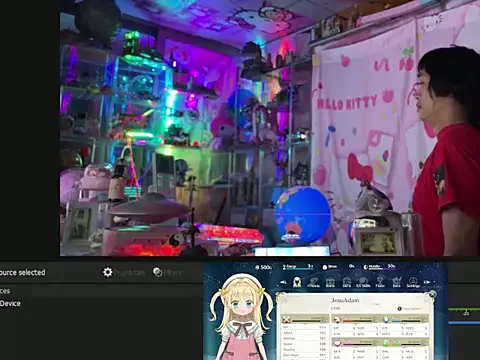This screenshot has height=360, width=480.
Task: Click the JesuAdam character name
Action: pyautogui.click(x=345, y=300)
